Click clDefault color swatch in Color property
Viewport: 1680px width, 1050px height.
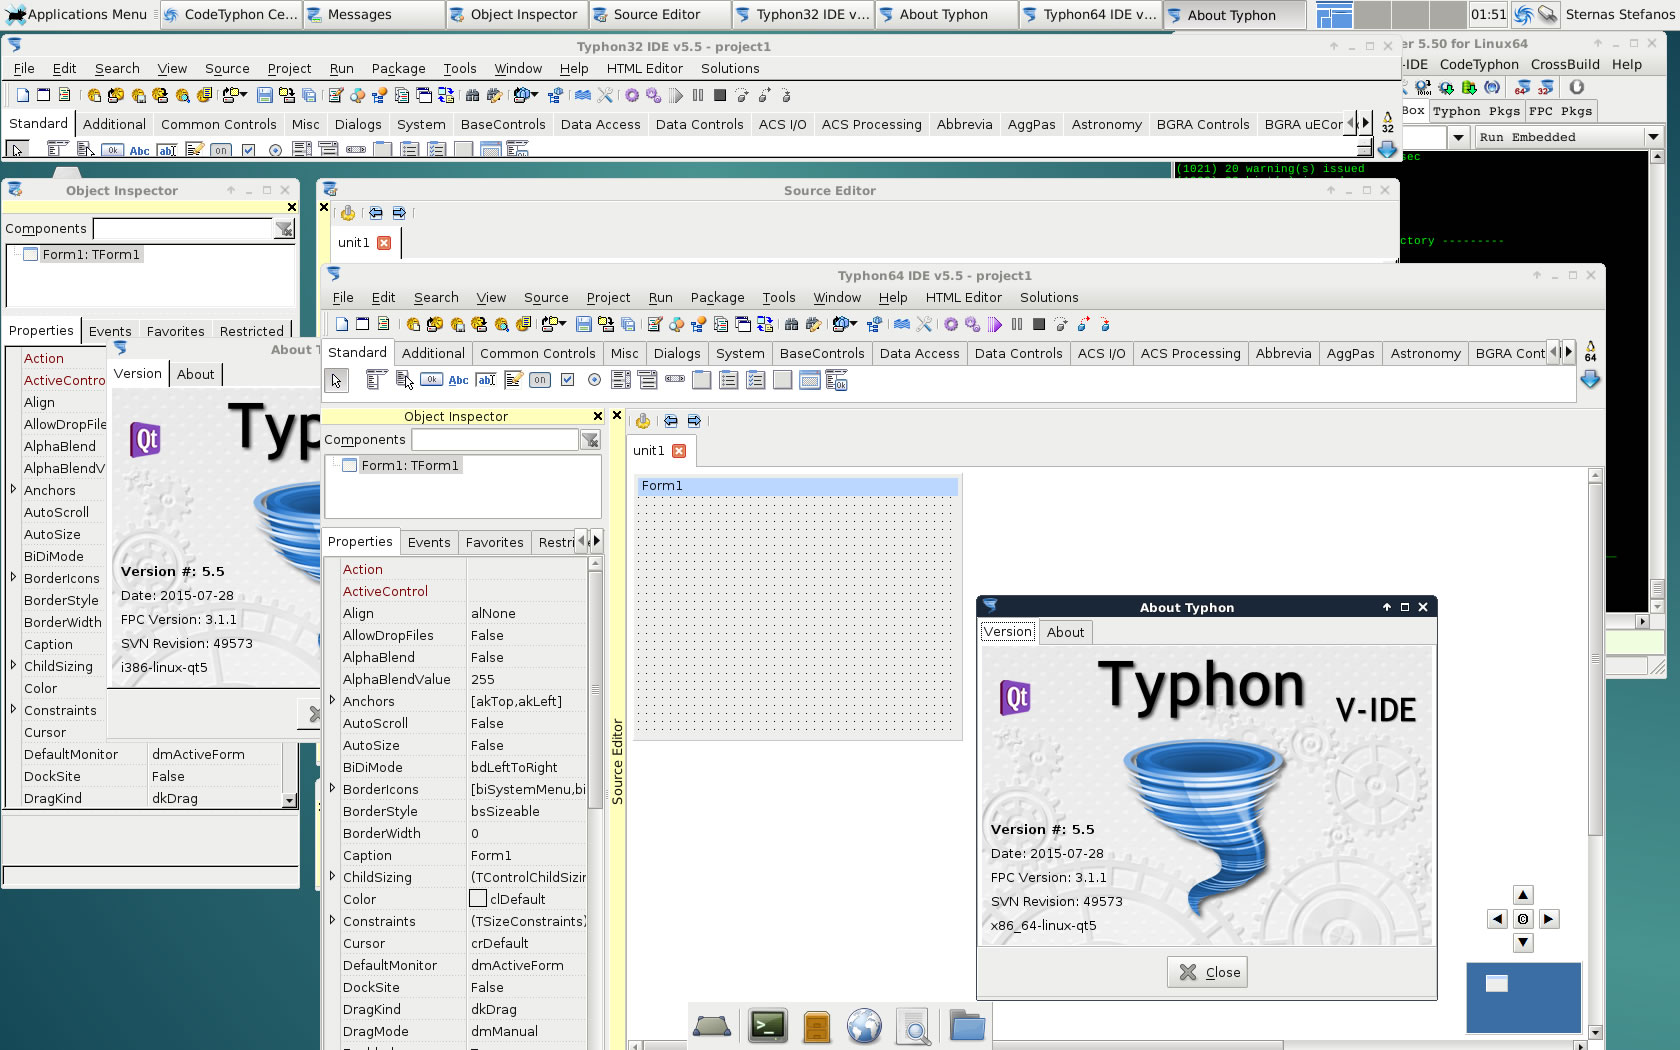point(478,899)
